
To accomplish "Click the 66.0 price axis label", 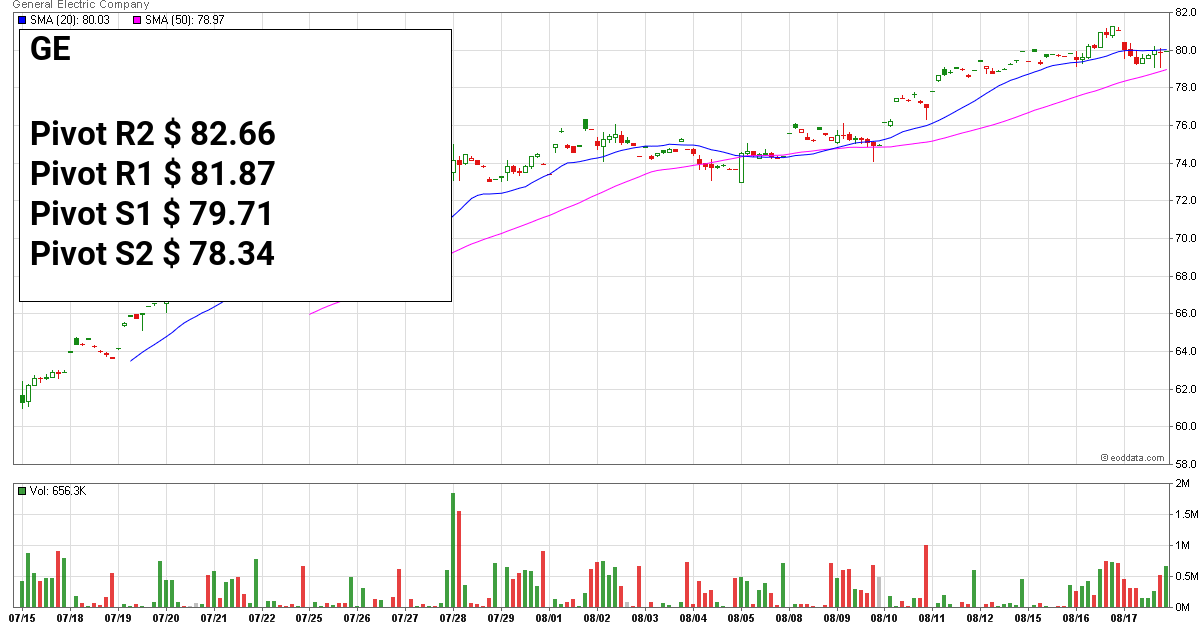I will pos(1185,314).
